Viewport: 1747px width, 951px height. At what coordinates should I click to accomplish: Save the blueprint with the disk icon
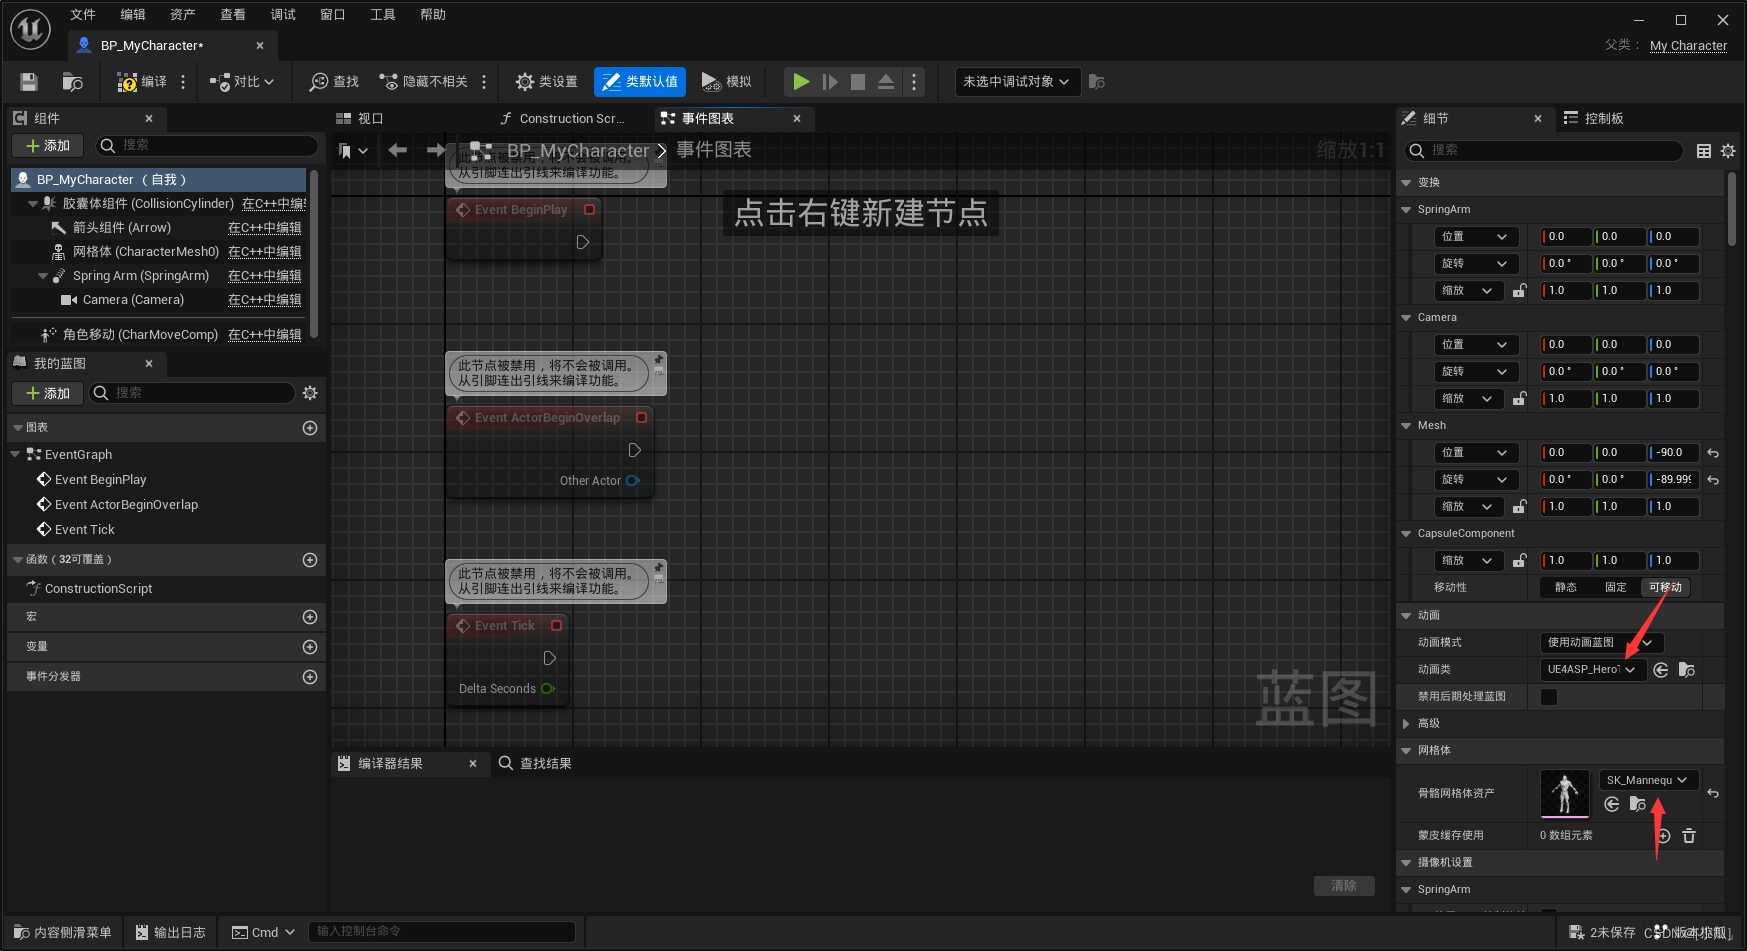pyautogui.click(x=29, y=82)
